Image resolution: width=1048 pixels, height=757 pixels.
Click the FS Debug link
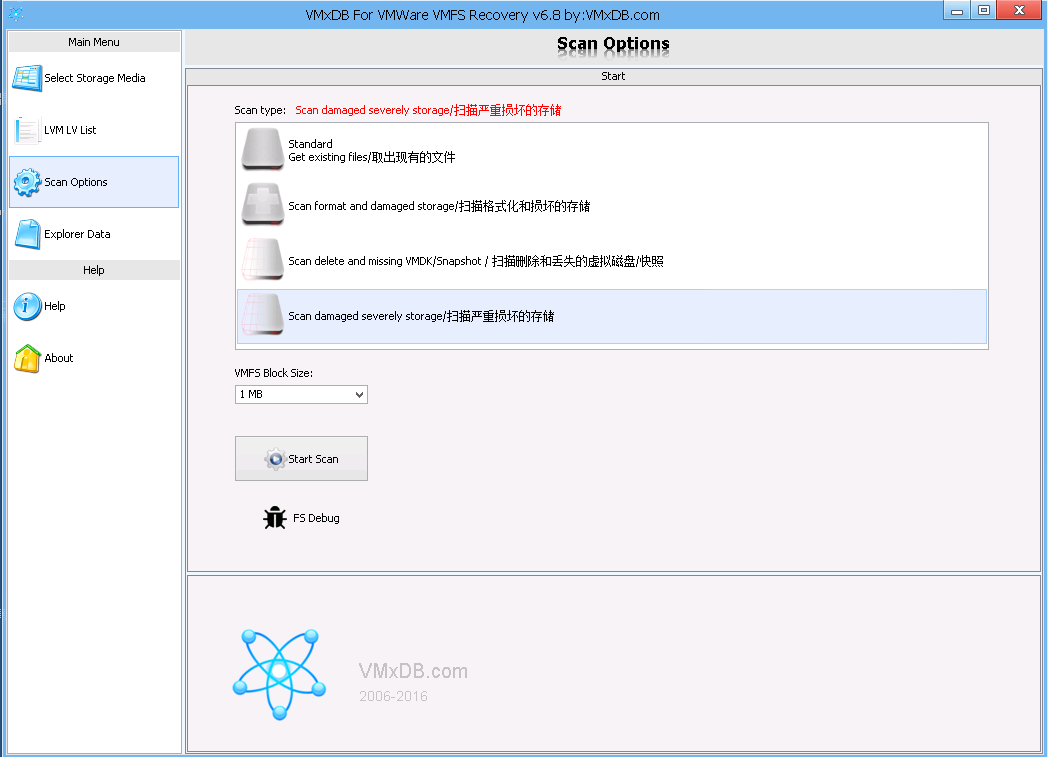(x=316, y=518)
